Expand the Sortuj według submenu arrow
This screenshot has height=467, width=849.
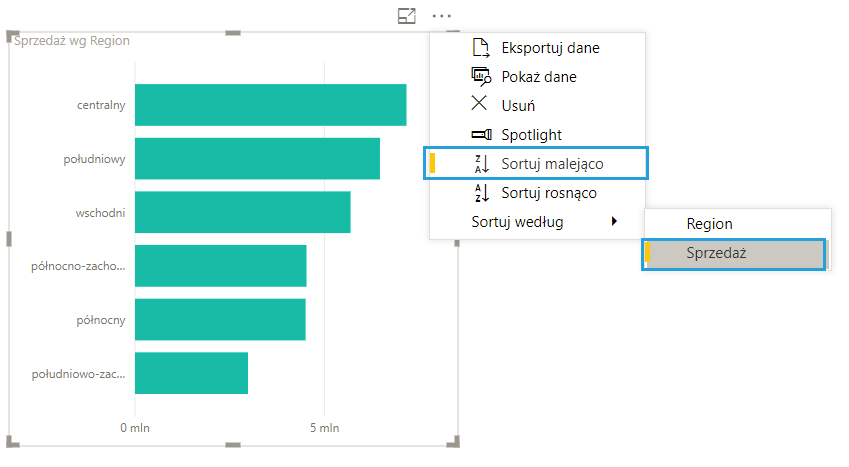(x=614, y=221)
